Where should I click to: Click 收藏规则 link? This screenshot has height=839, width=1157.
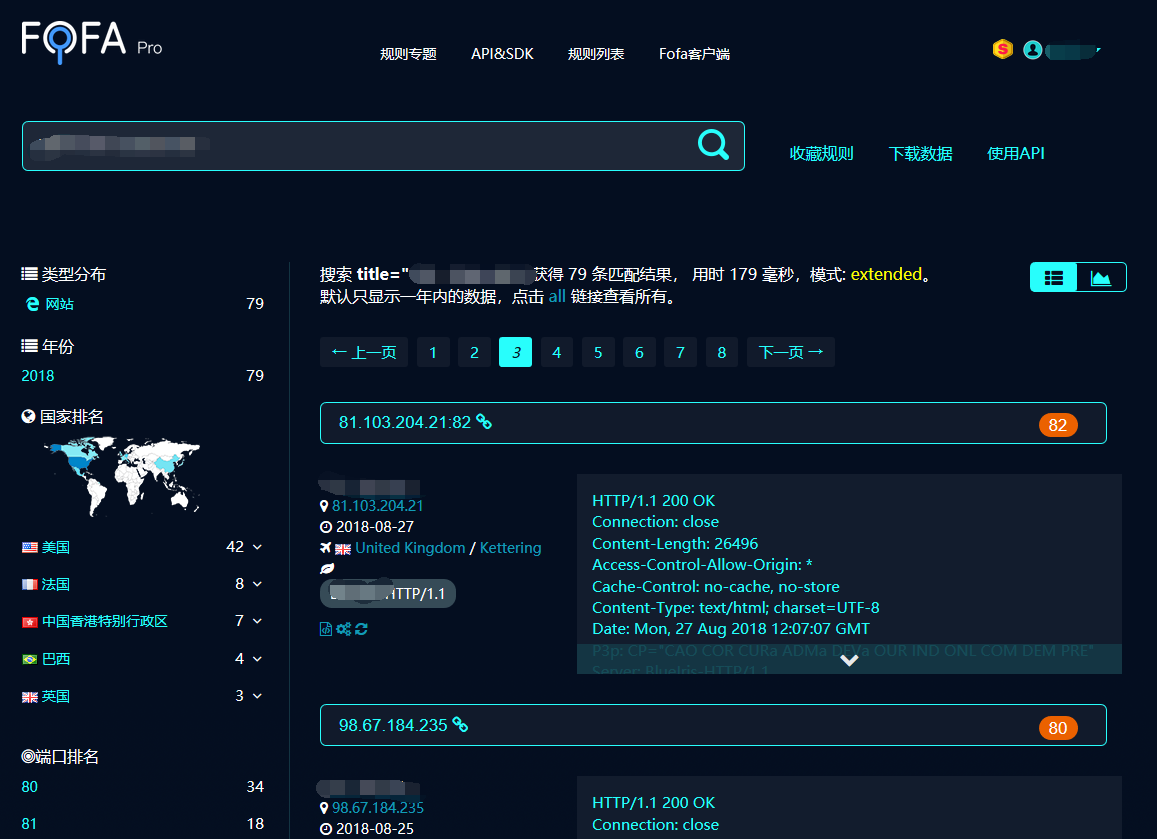point(821,153)
